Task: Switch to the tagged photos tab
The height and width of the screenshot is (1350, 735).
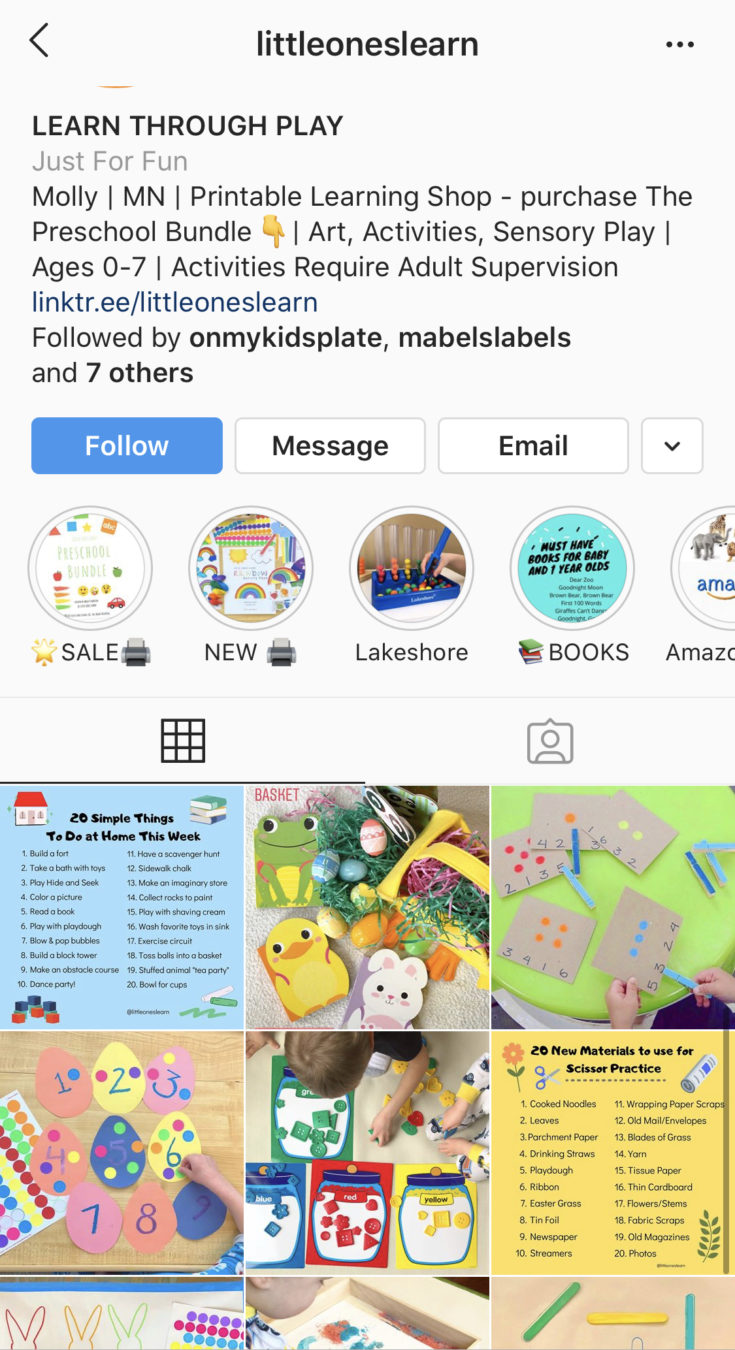Action: pyautogui.click(x=550, y=741)
